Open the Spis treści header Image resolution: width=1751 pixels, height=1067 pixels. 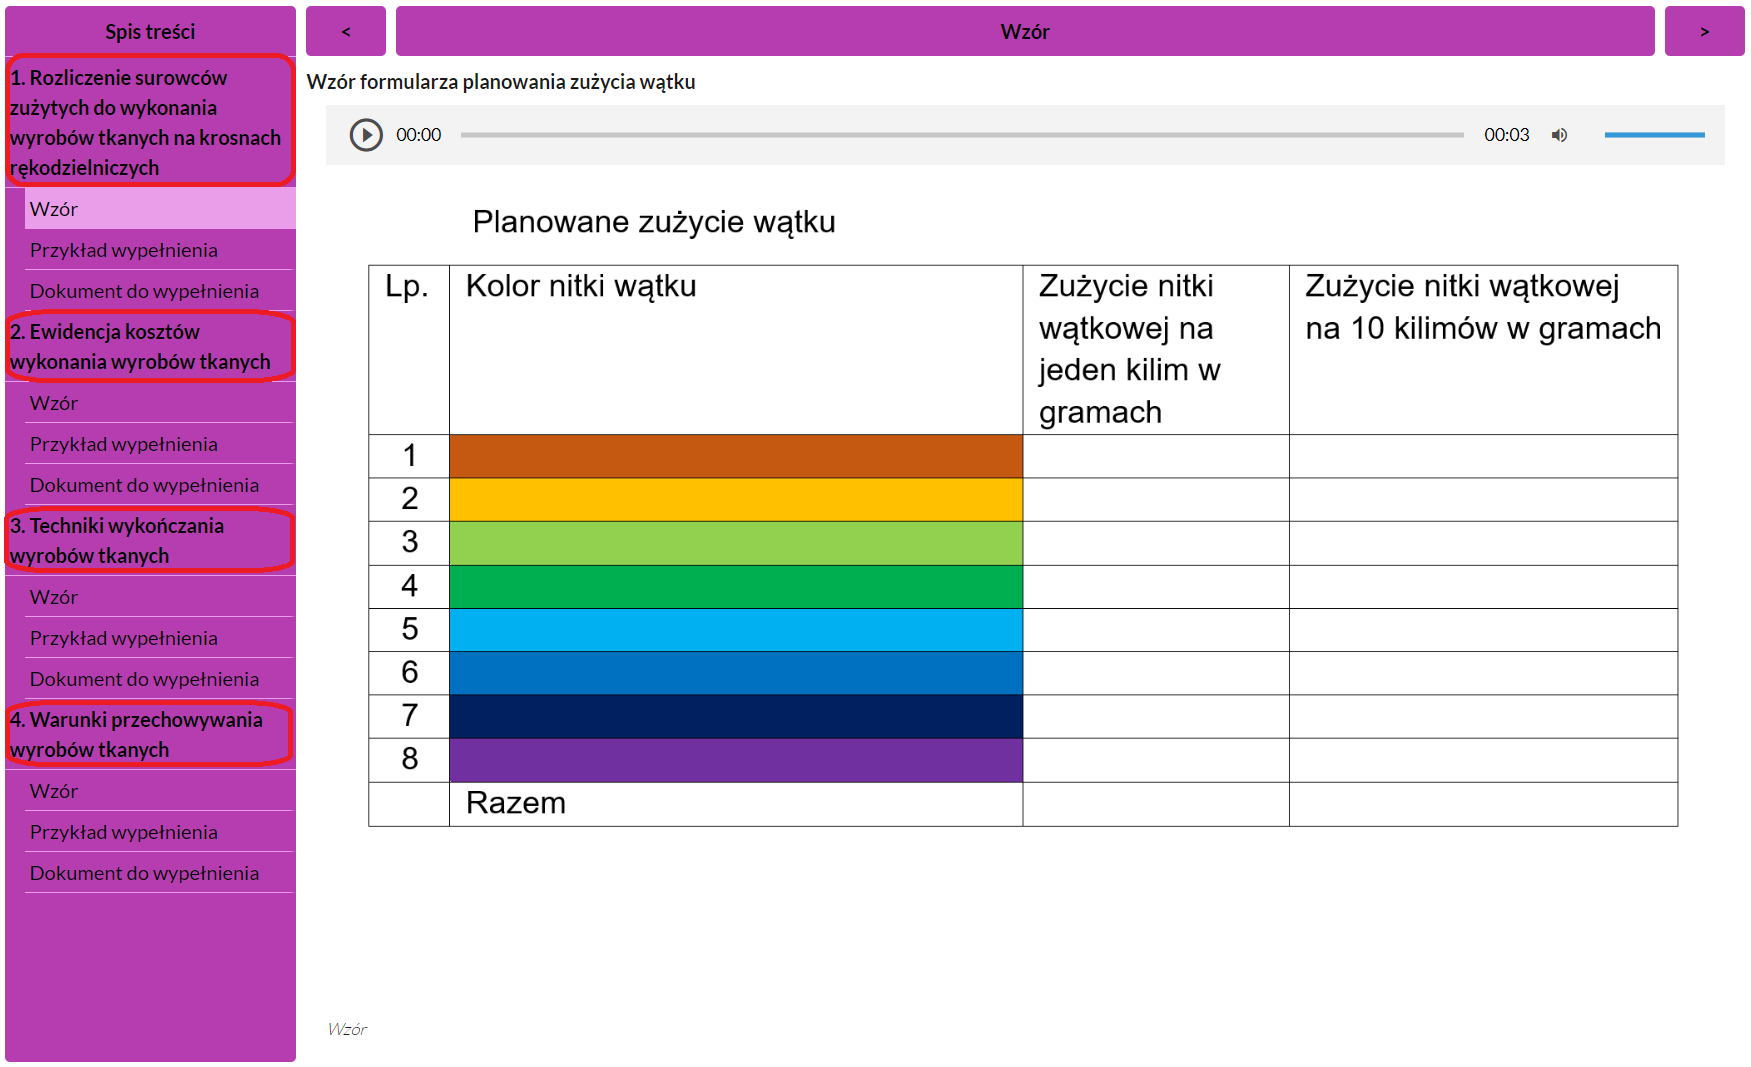[150, 31]
